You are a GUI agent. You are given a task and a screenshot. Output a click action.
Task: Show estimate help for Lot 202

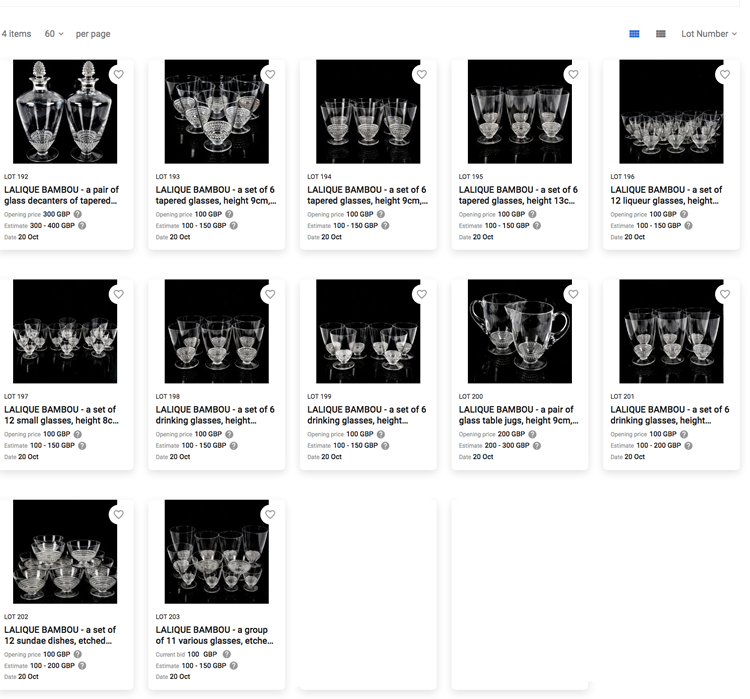point(82,666)
